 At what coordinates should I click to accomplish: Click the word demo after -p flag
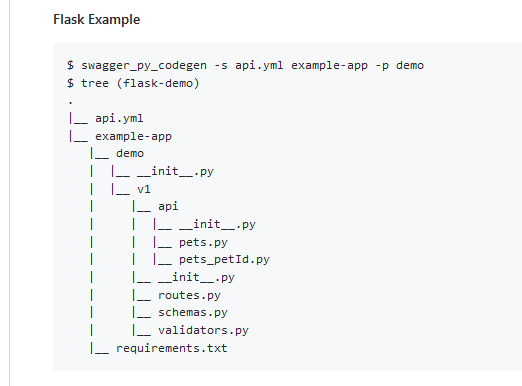(x=410, y=65)
